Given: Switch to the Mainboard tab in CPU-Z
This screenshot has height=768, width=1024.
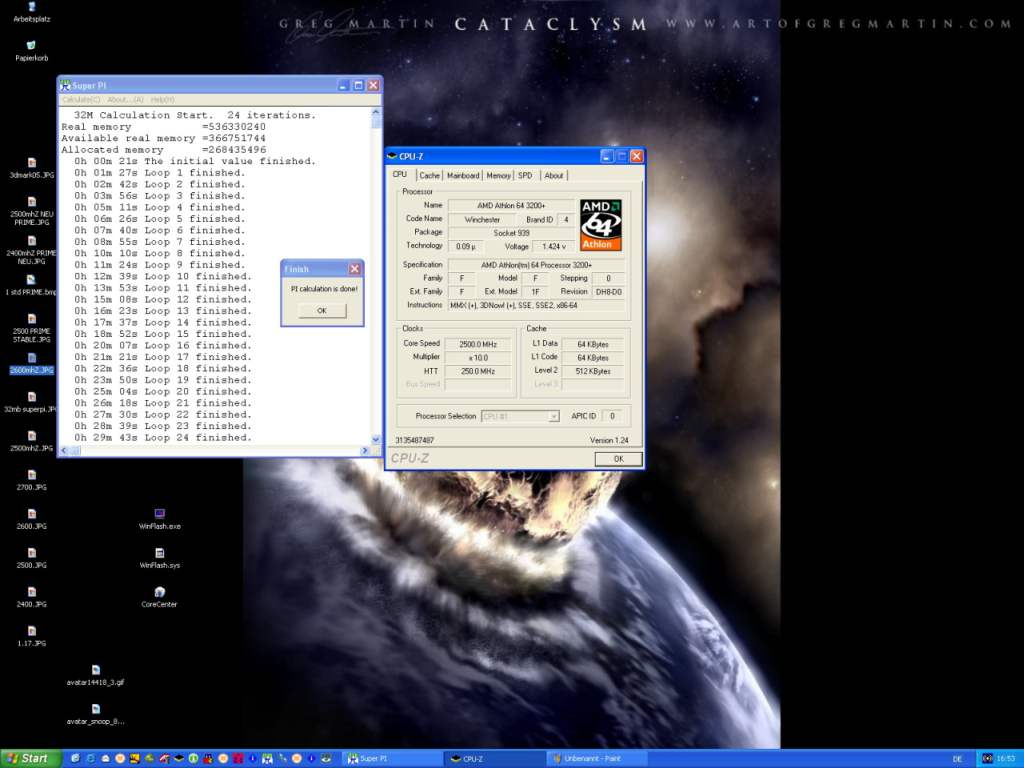Looking at the screenshot, I should pos(463,175).
